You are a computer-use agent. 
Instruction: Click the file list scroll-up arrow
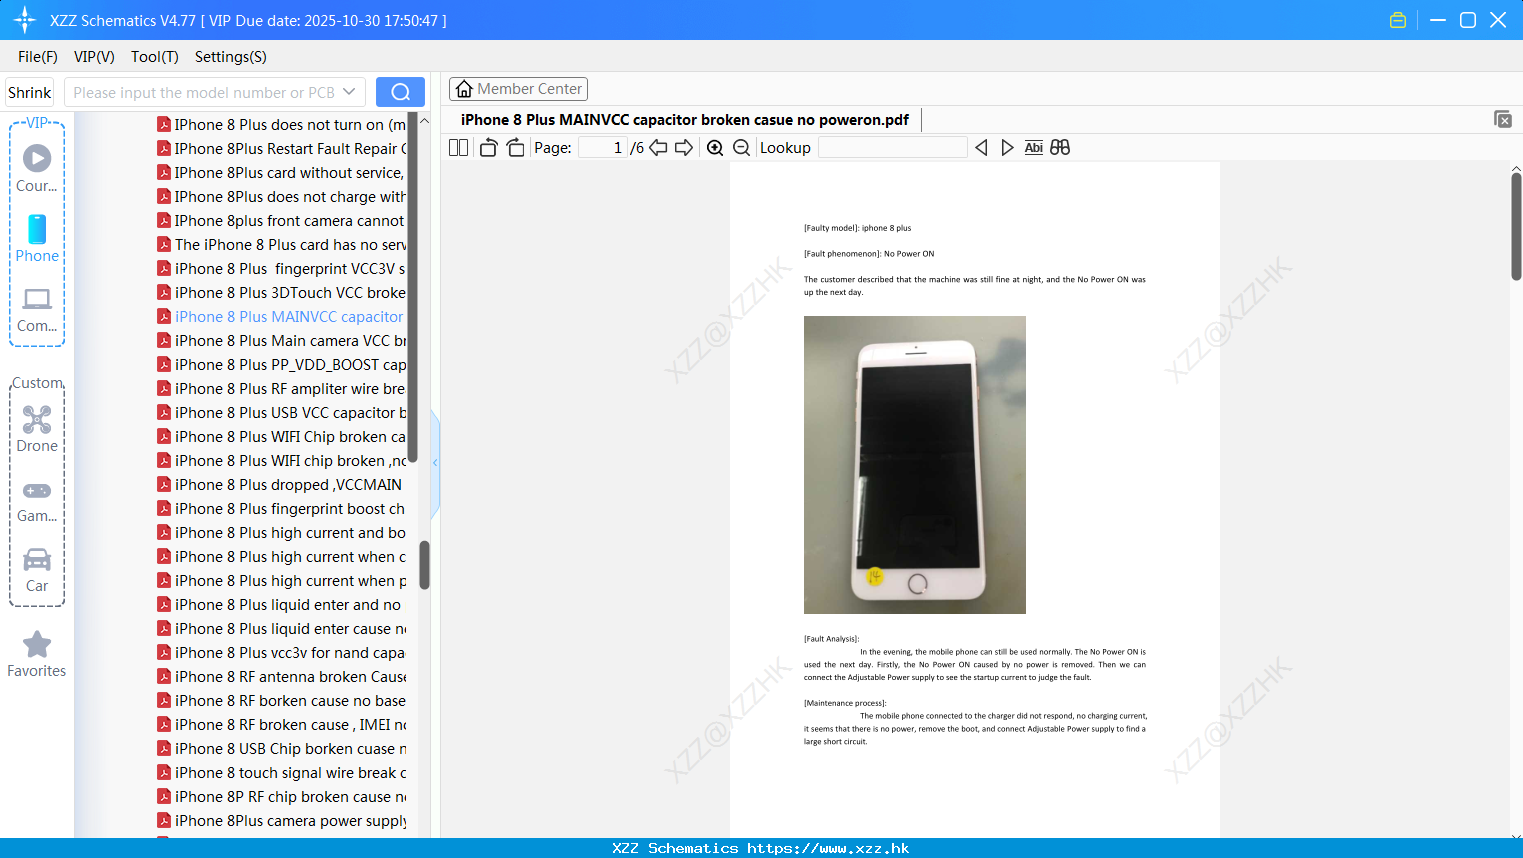pos(424,120)
